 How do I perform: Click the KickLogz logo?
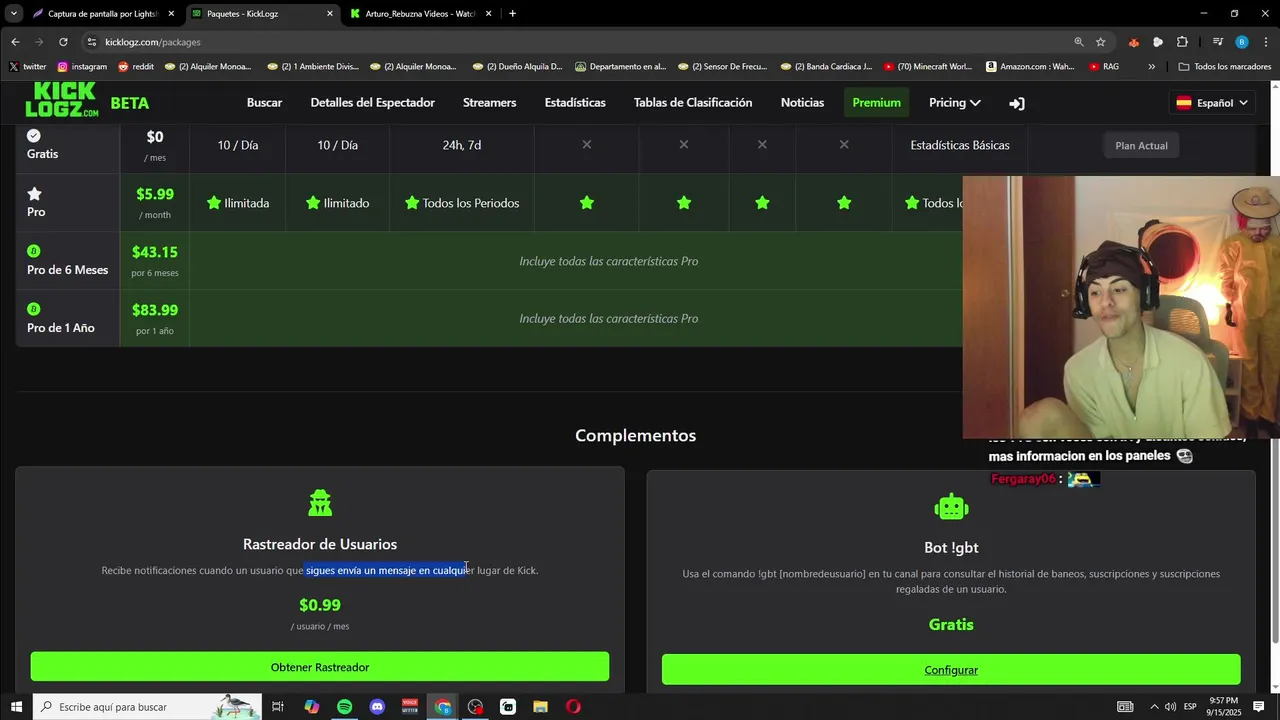62,101
